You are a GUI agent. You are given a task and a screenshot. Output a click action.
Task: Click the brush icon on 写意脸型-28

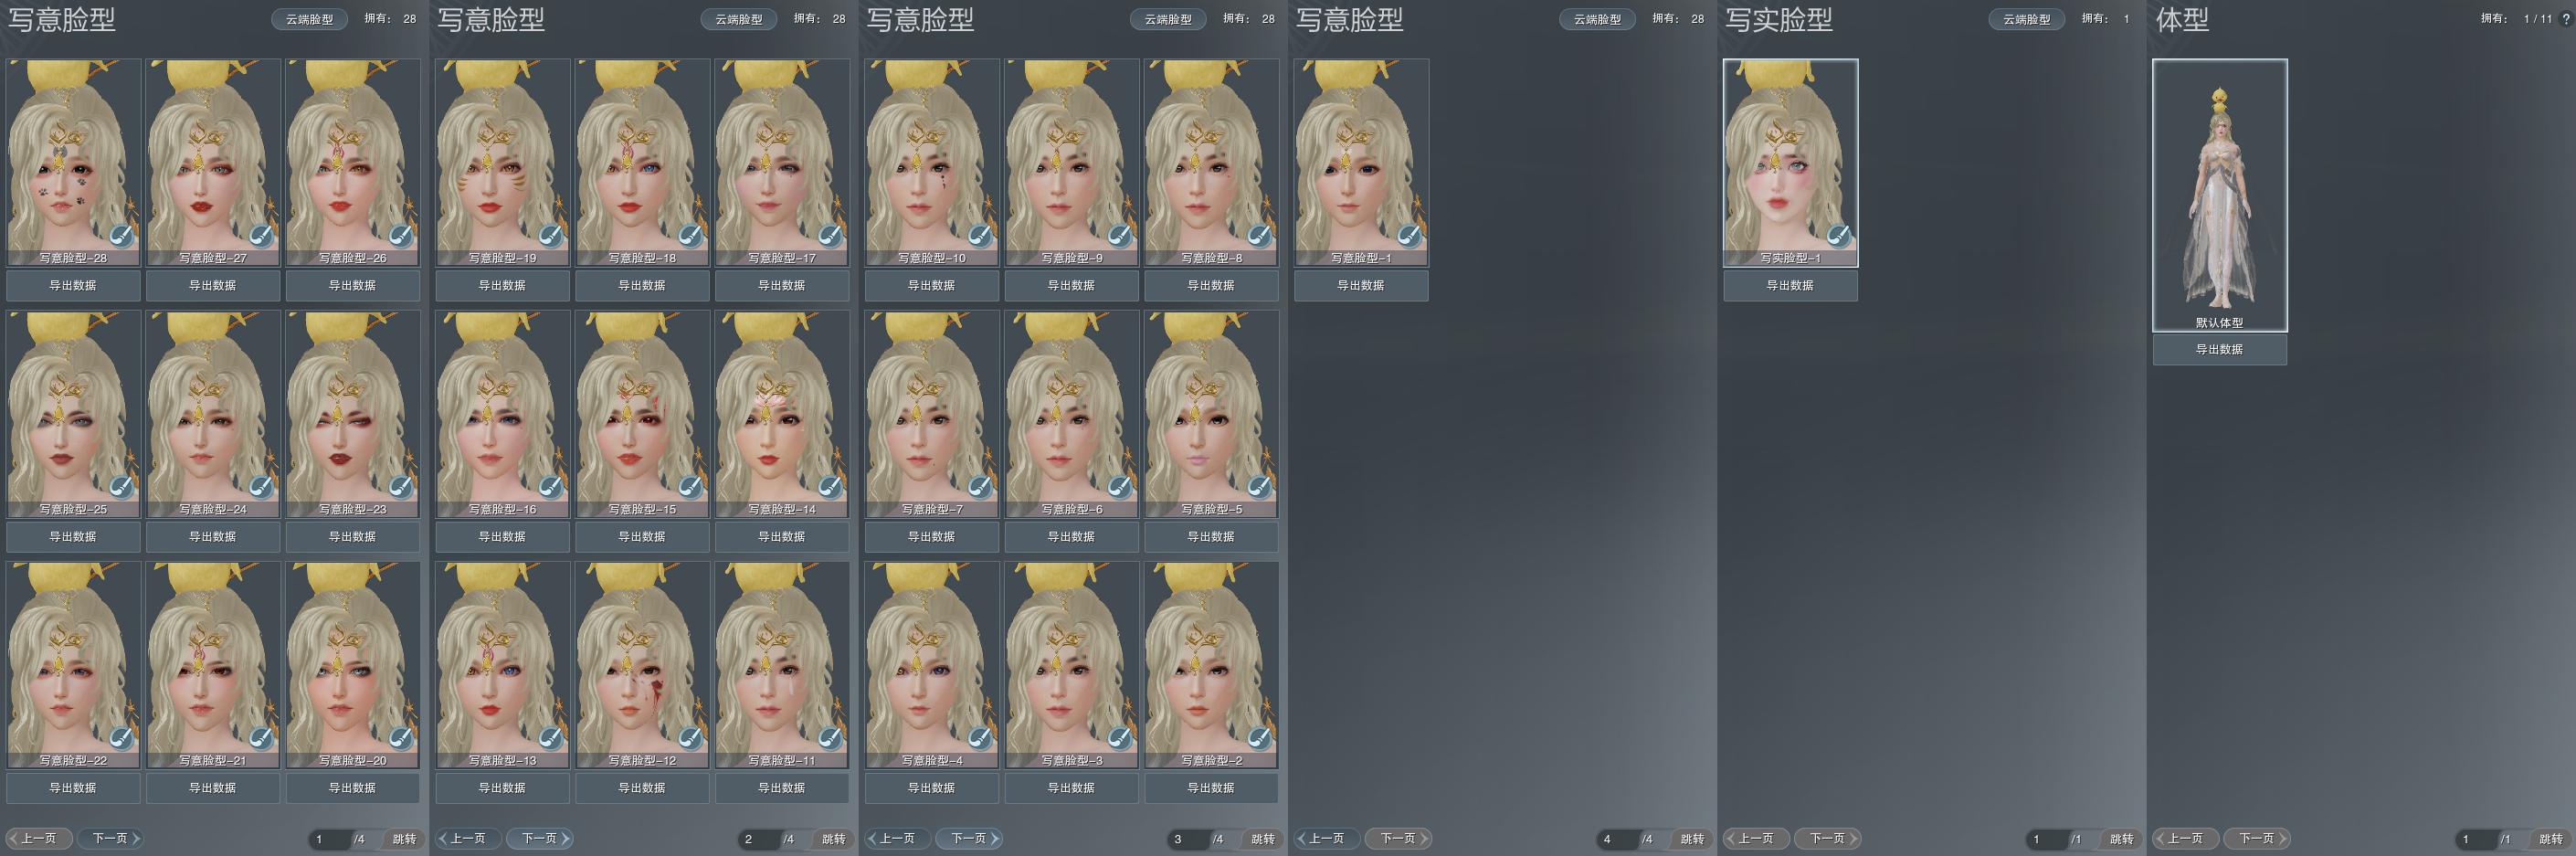[121, 236]
